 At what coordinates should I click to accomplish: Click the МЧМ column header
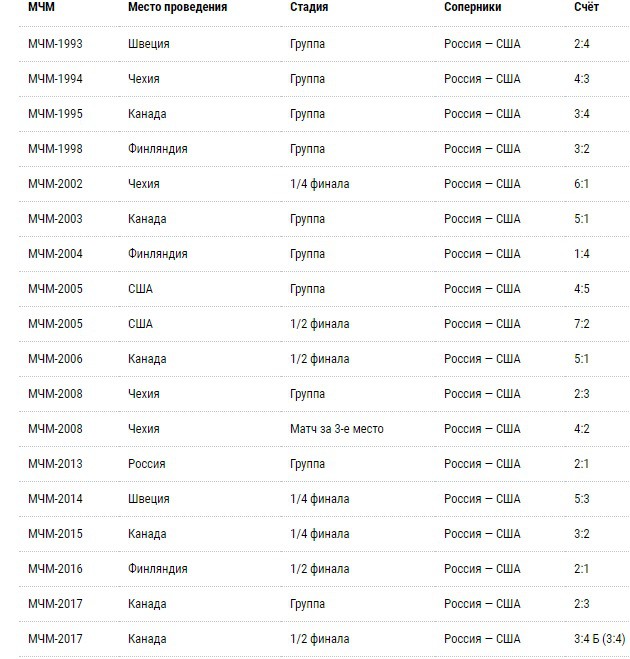41,8
